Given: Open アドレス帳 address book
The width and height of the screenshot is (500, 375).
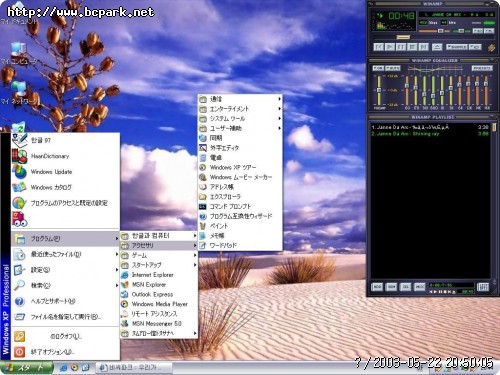Looking at the screenshot, I should [240, 187].
